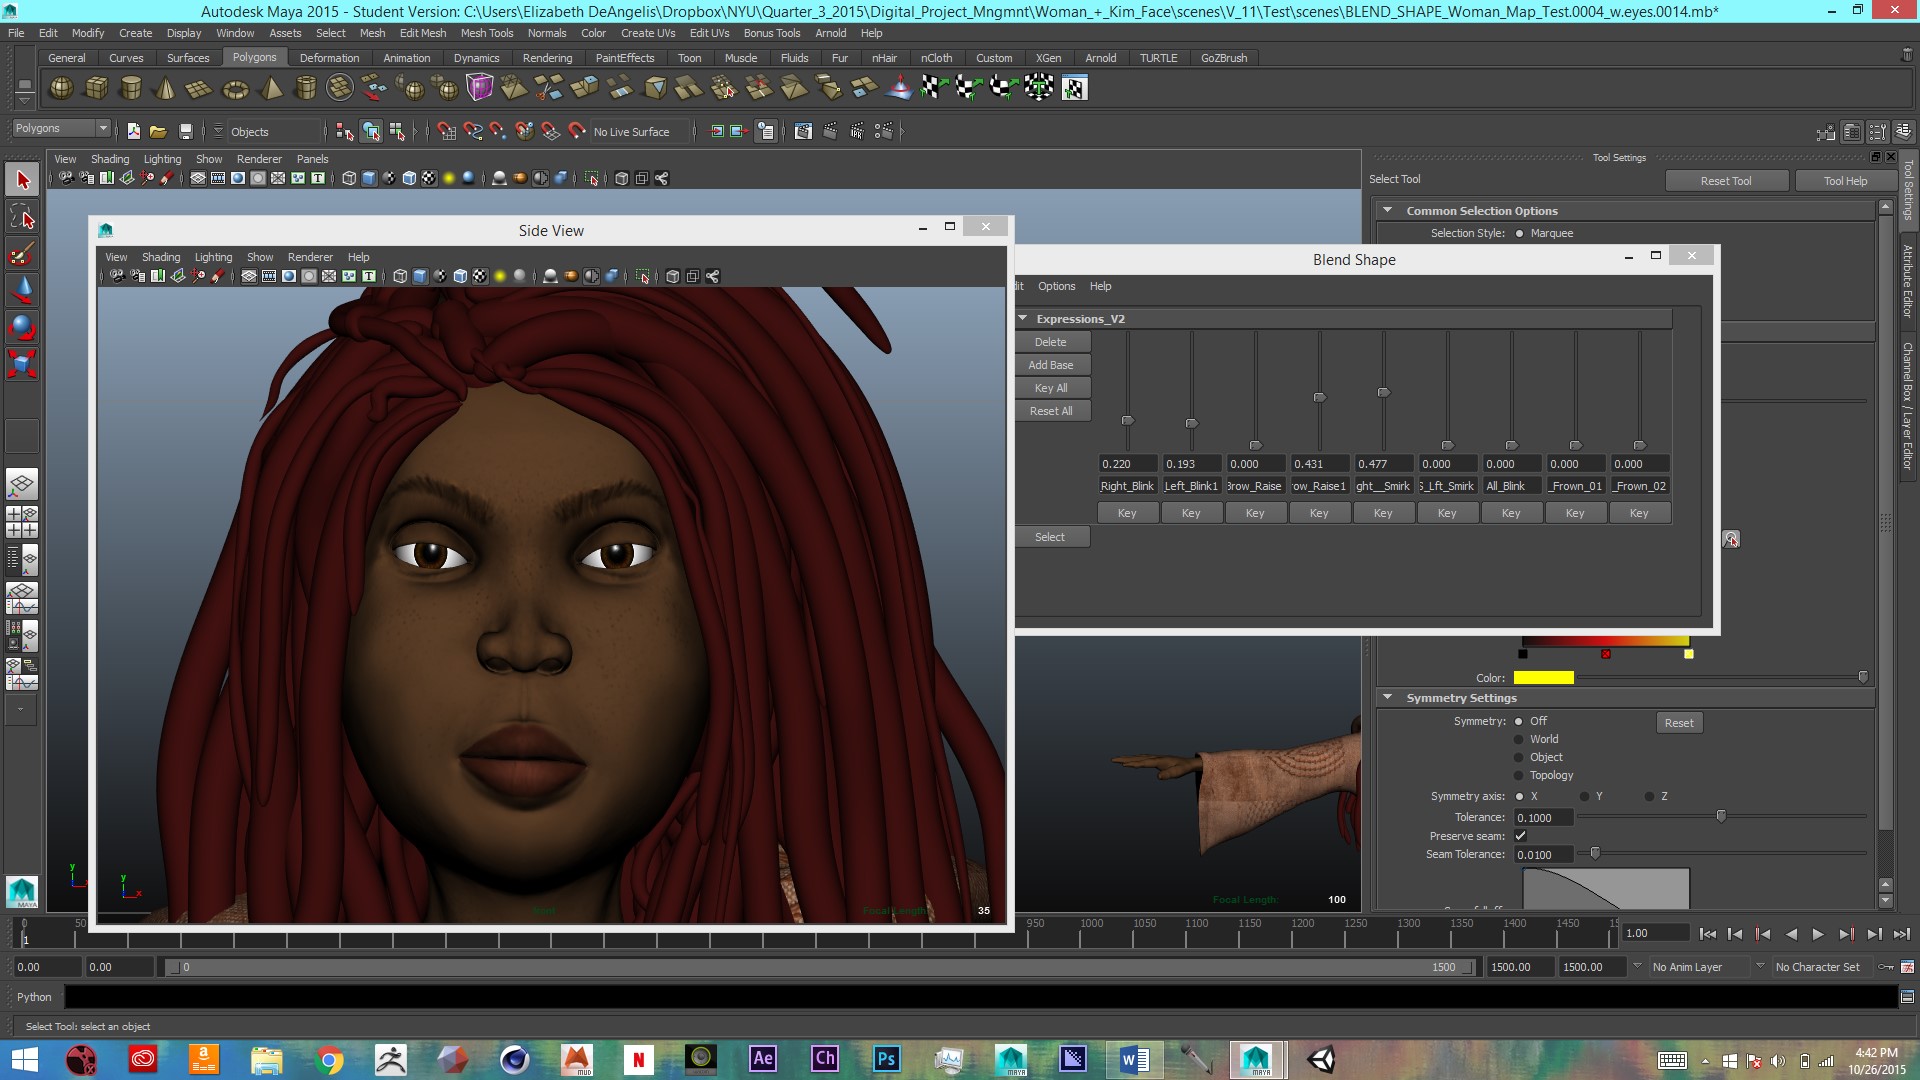Collapse Expressions_V2 blend shape section
Screen dimensions: 1920x1080
(1023, 318)
